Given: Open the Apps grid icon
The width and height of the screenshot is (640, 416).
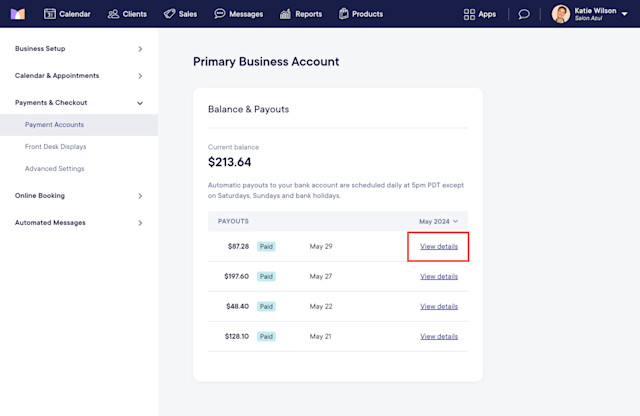Looking at the screenshot, I should tap(470, 14).
